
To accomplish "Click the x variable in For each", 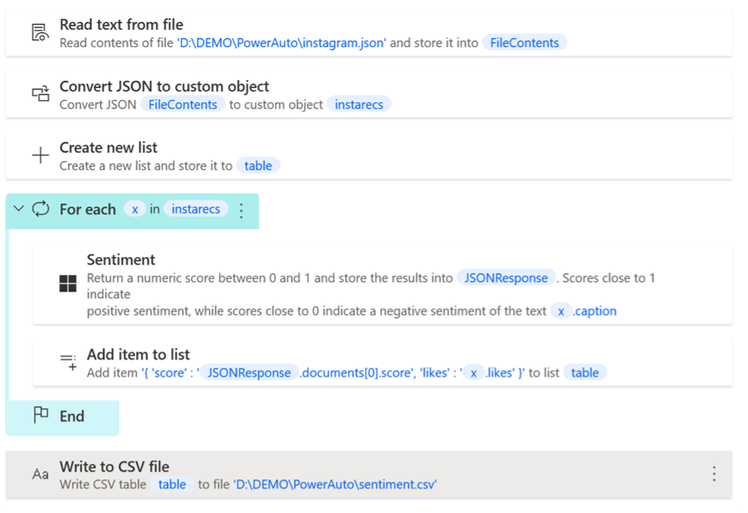I will point(134,210).
